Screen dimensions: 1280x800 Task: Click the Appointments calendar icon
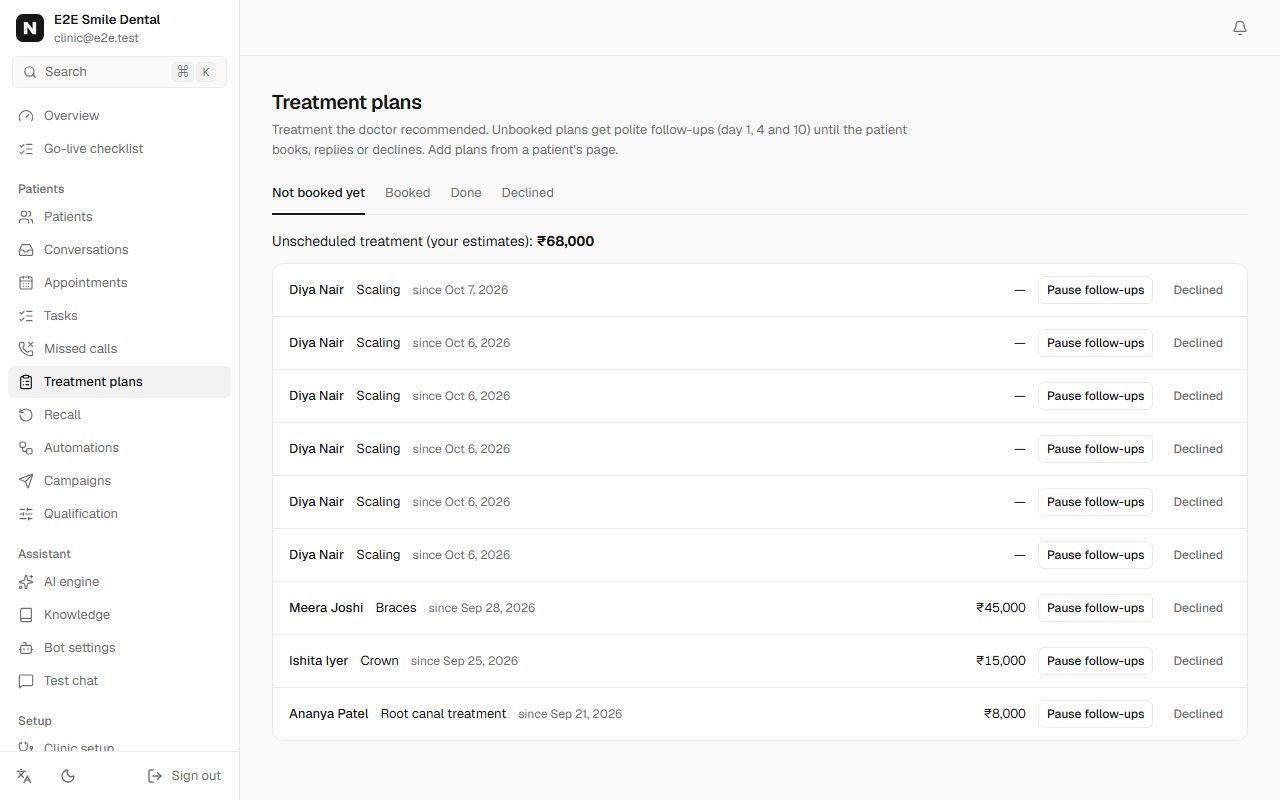click(x=26, y=283)
